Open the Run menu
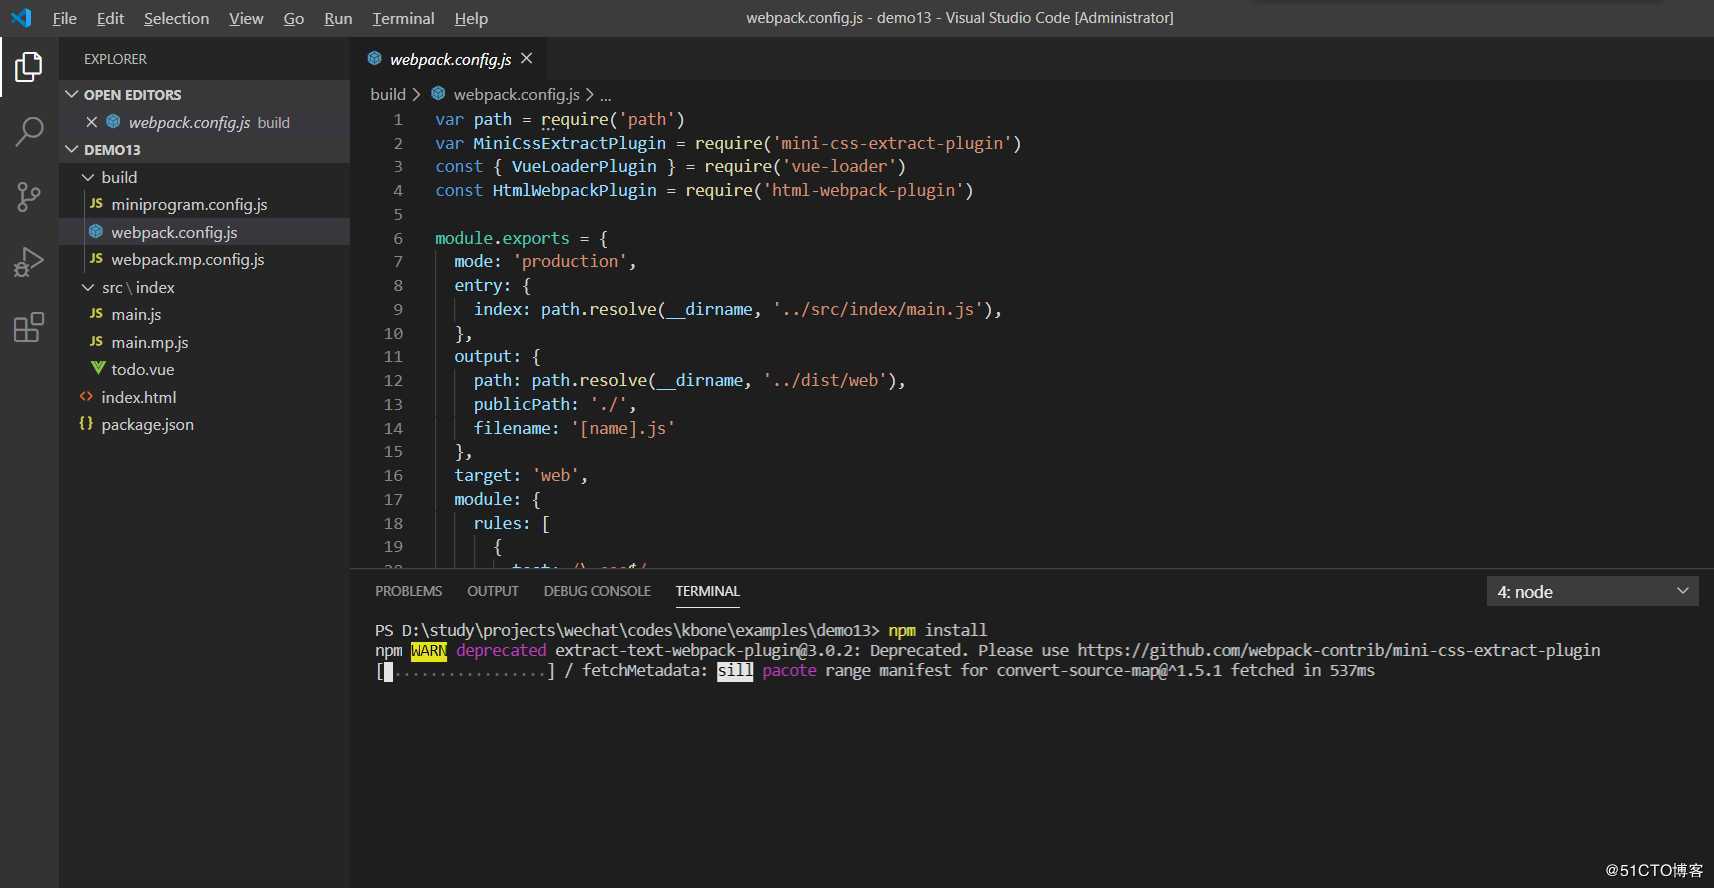1714x888 pixels. pos(338,18)
